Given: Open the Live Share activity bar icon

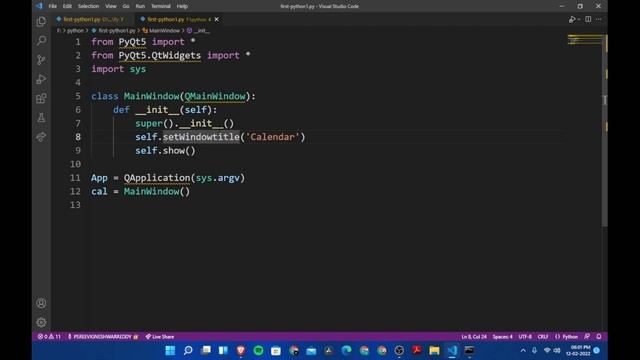Looking at the screenshot, I should tap(41, 137).
